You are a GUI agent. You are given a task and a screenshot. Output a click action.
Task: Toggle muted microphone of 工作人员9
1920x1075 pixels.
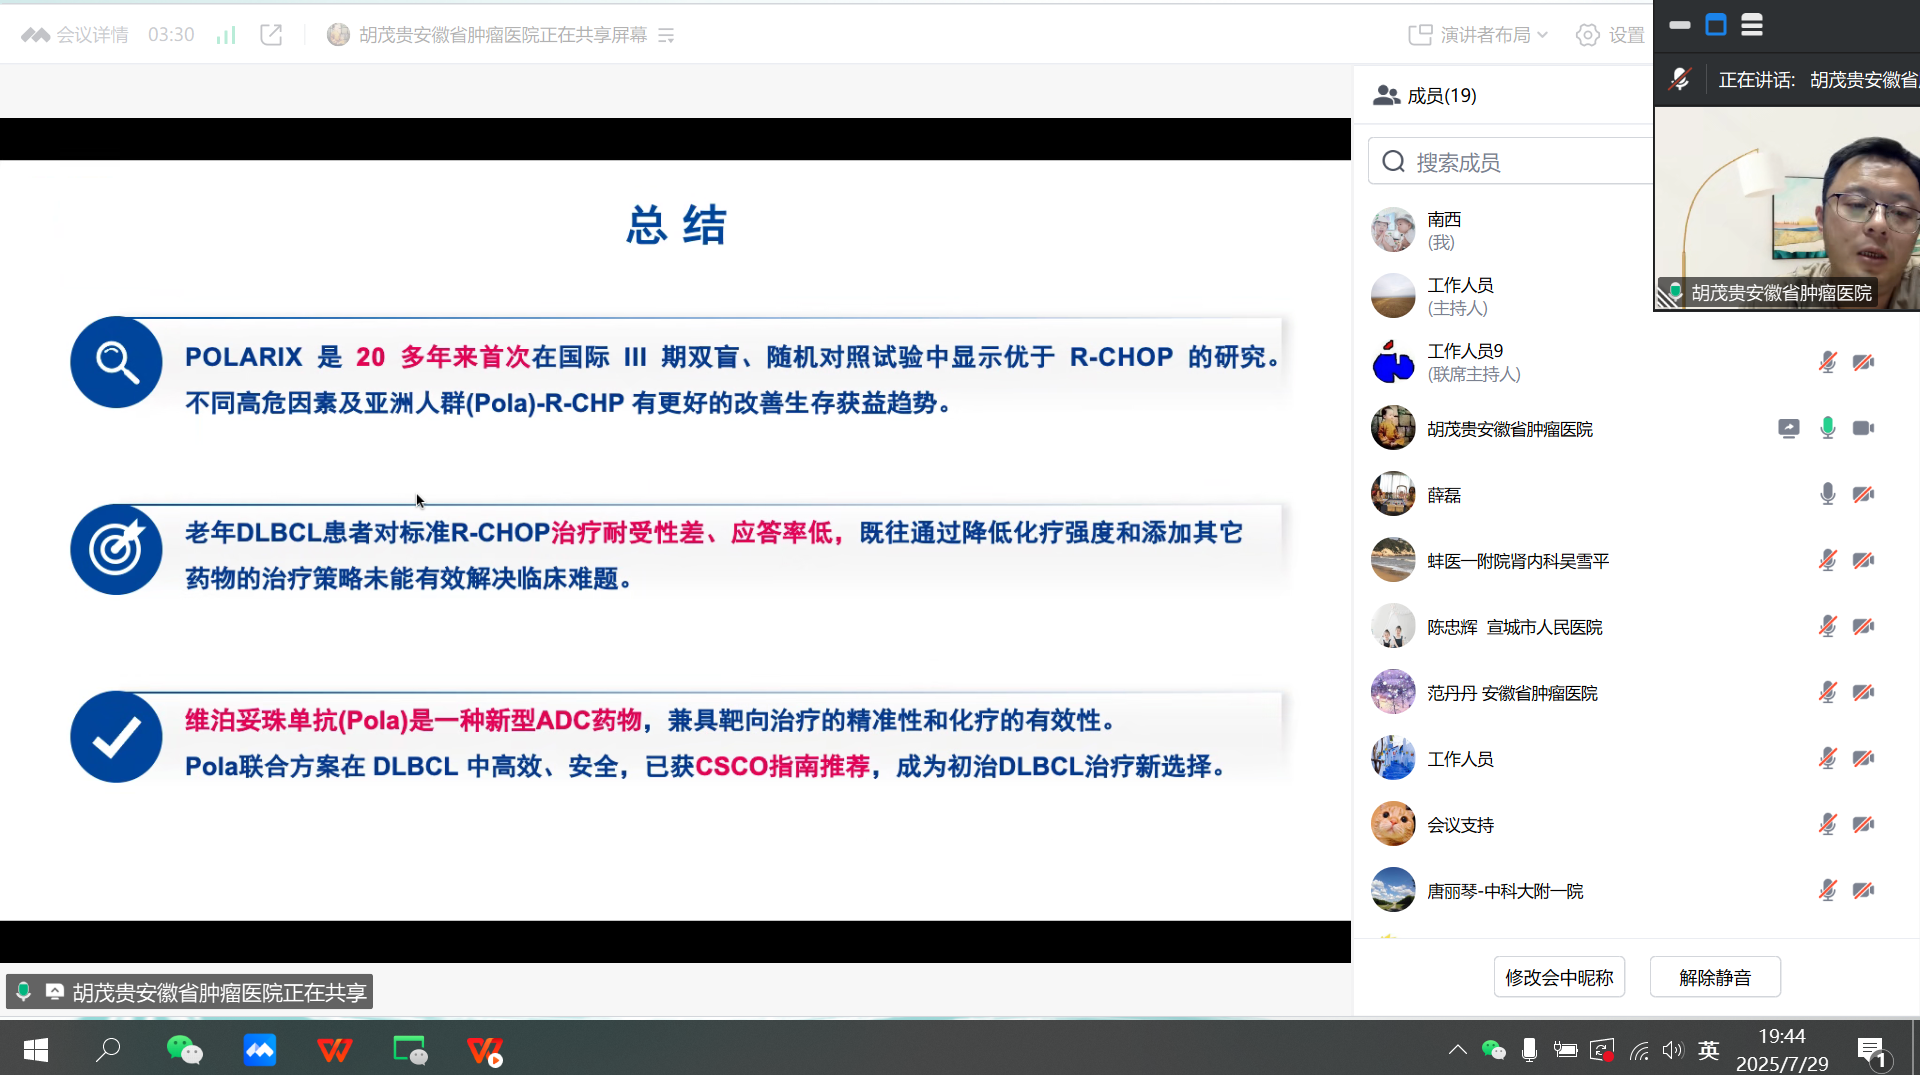[1827, 362]
